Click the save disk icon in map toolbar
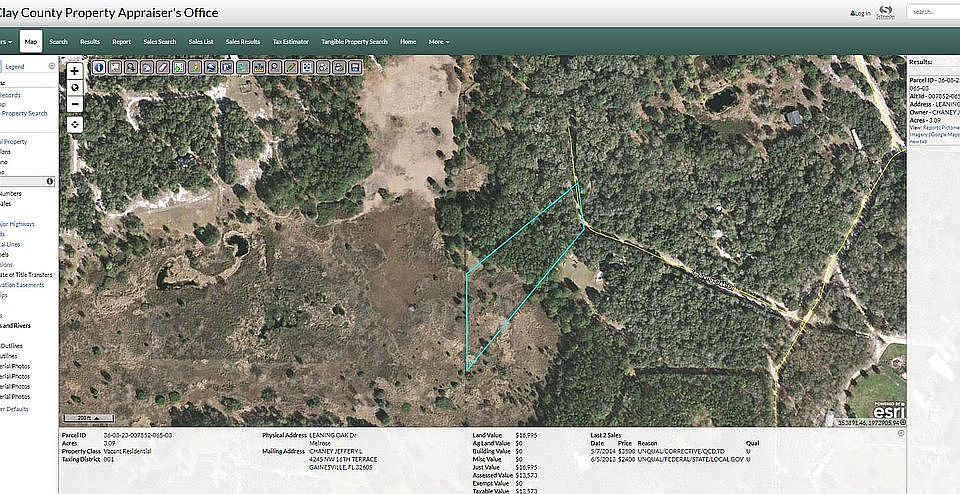The image size is (960, 494). pos(354,67)
